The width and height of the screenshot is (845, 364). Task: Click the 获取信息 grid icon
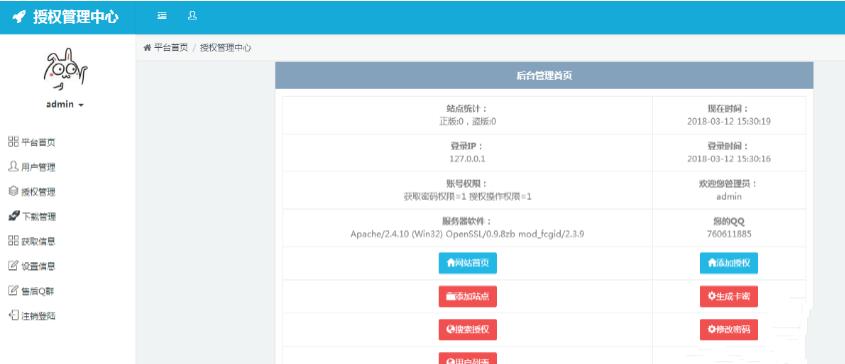click(x=13, y=241)
